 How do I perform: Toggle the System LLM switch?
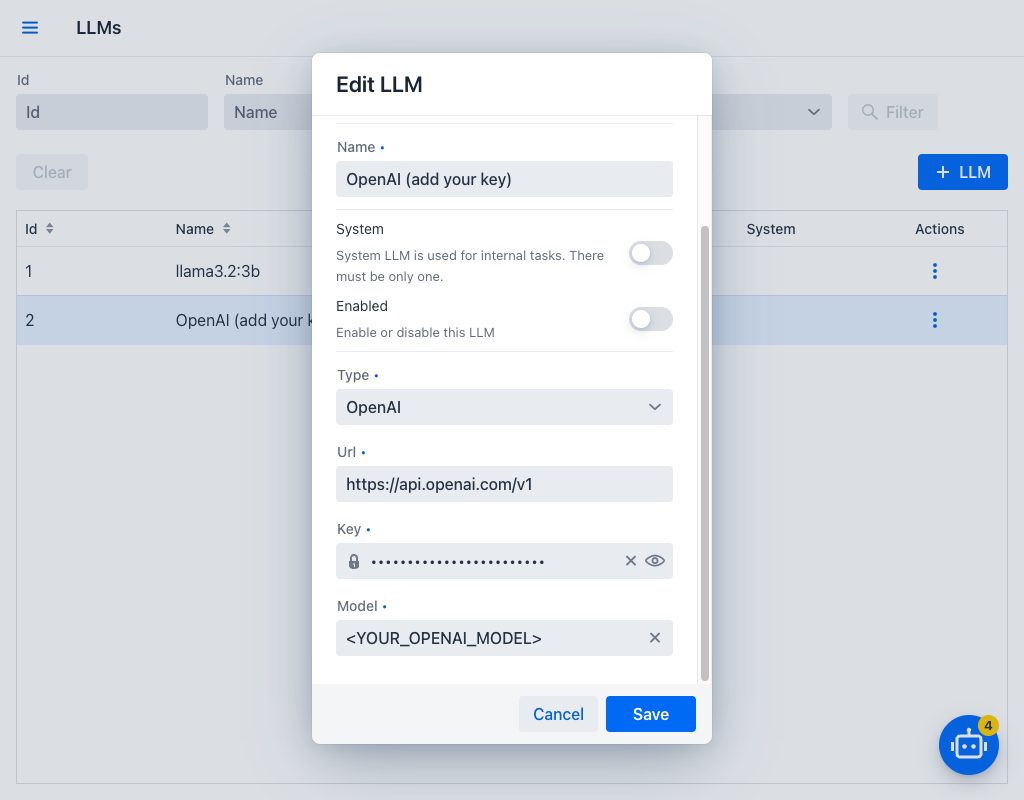[650, 253]
